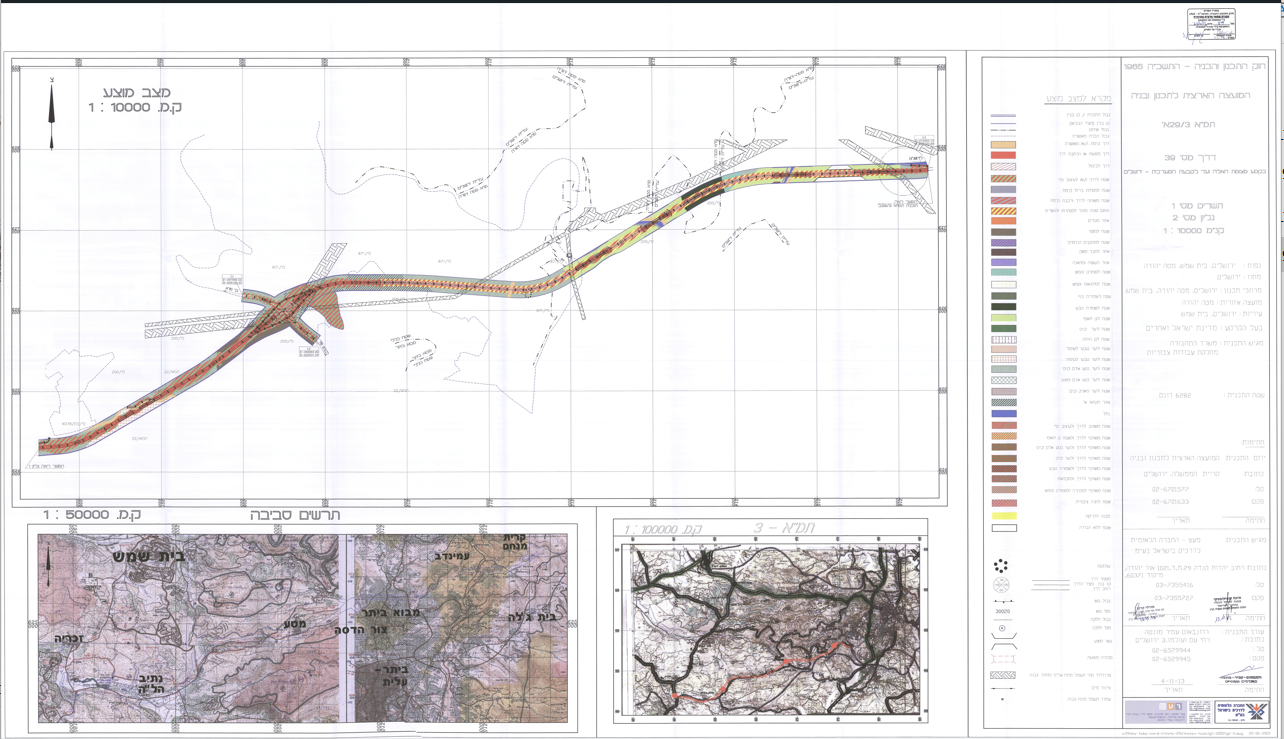Select the solid blue legend swatch
Image resolution: width=1284 pixels, height=739 pixels.
point(1004,413)
